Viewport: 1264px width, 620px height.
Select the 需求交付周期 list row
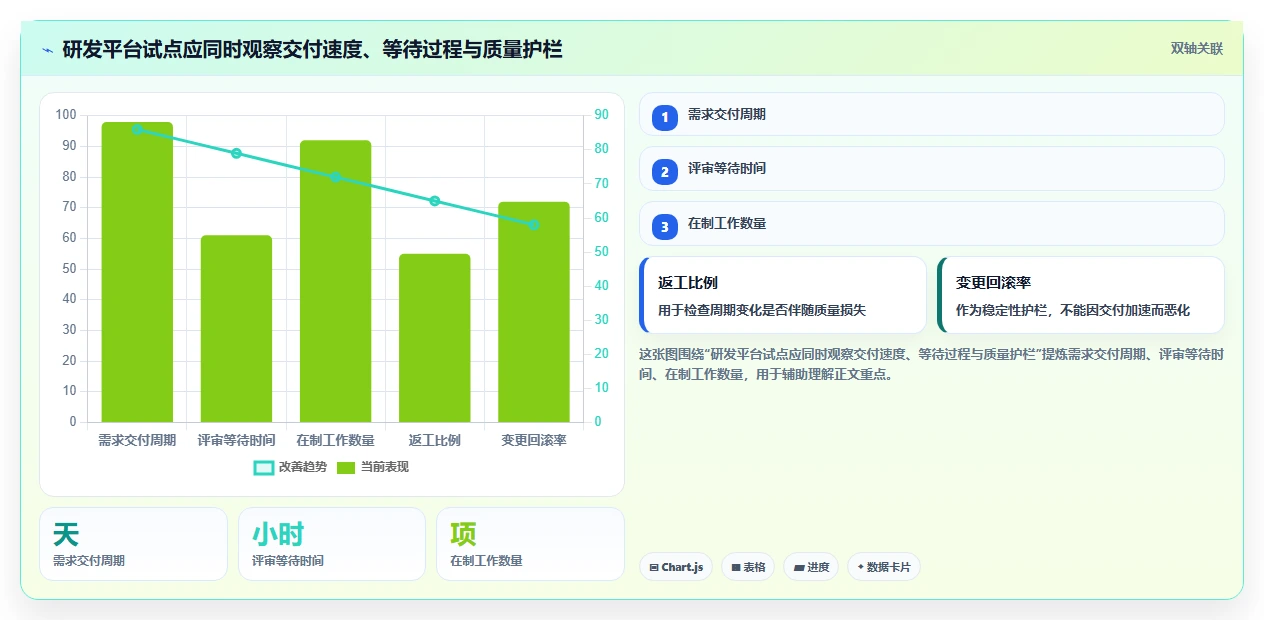point(932,114)
